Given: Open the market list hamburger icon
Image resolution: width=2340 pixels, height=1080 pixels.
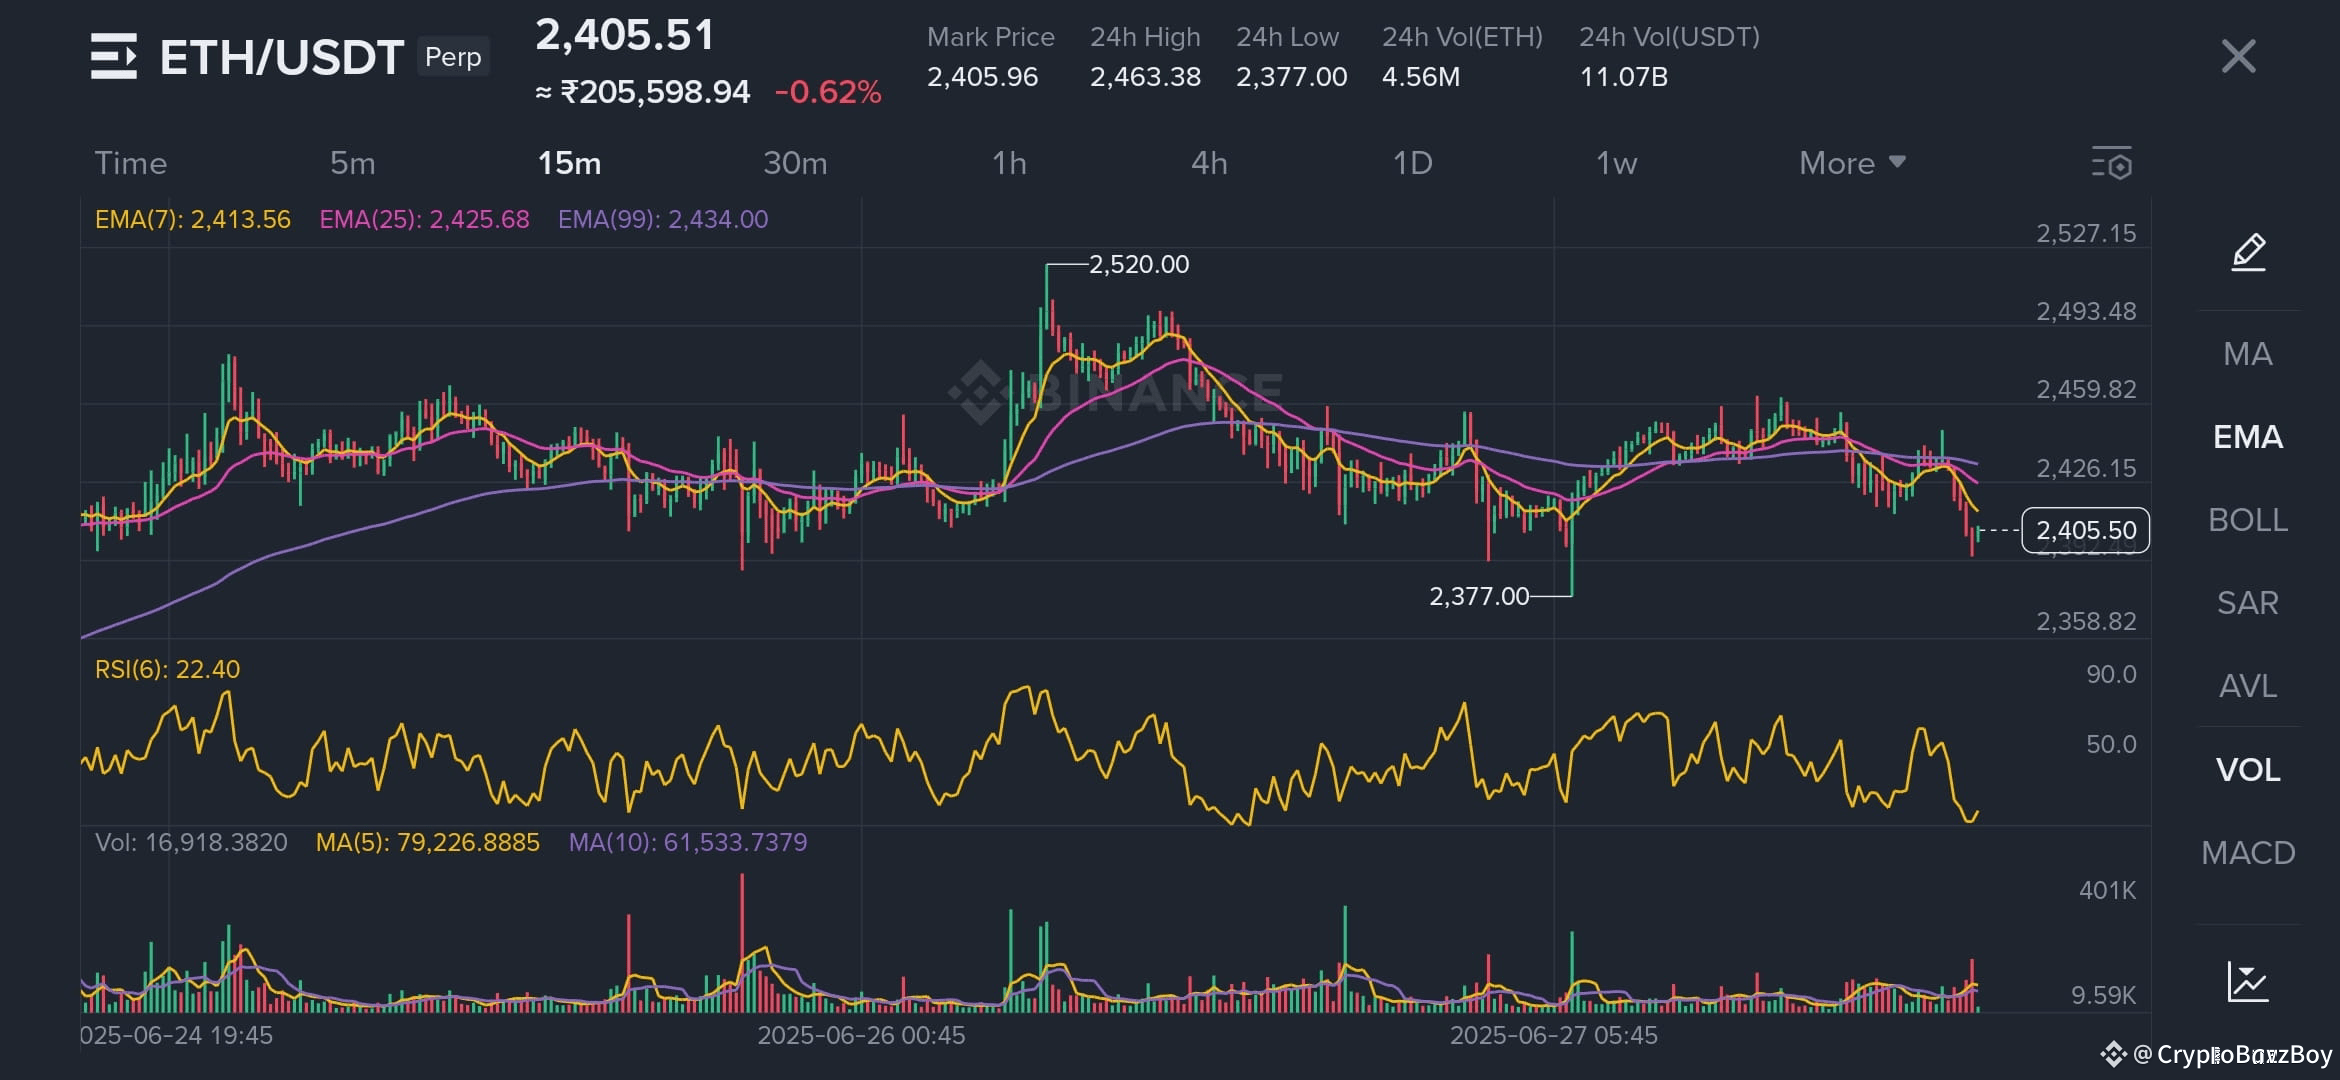Looking at the screenshot, I should pos(113,56).
